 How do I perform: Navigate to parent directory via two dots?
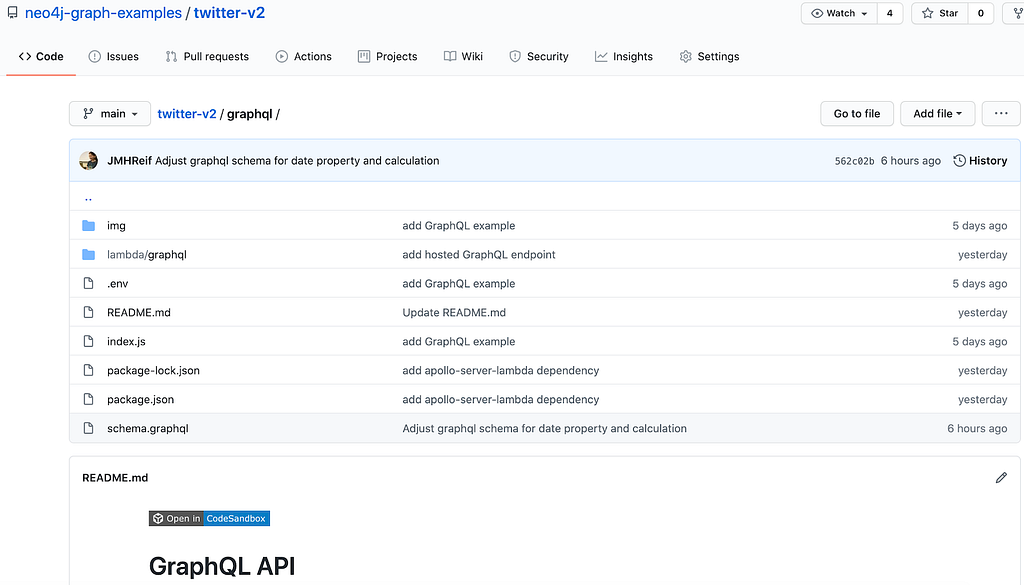(x=88, y=197)
